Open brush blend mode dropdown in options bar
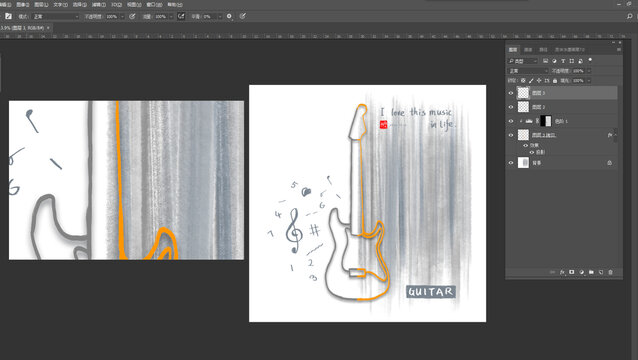Viewport: 638px width, 360px height. tap(55, 16)
